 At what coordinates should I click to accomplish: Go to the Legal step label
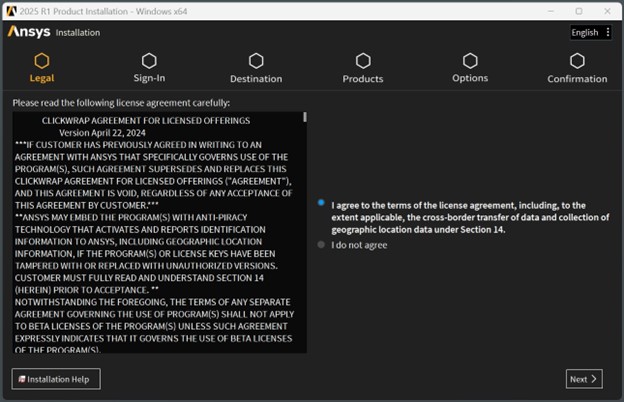pyautogui.click(x=42, y=78)
